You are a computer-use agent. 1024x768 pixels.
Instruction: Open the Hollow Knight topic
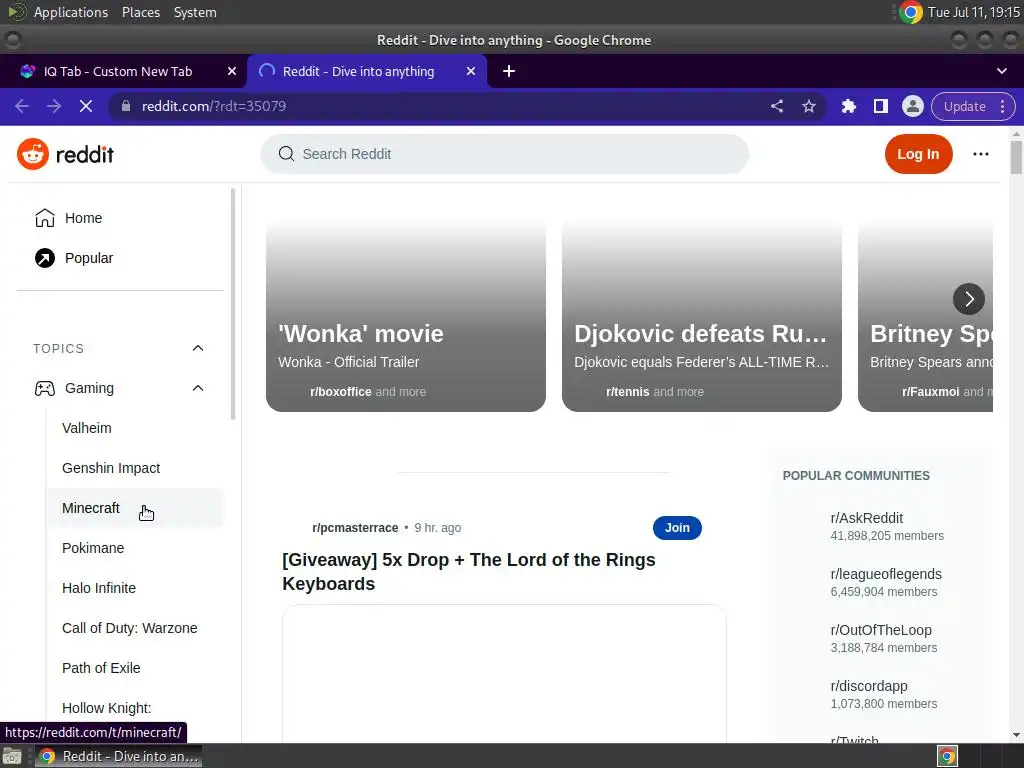point(106,708)
